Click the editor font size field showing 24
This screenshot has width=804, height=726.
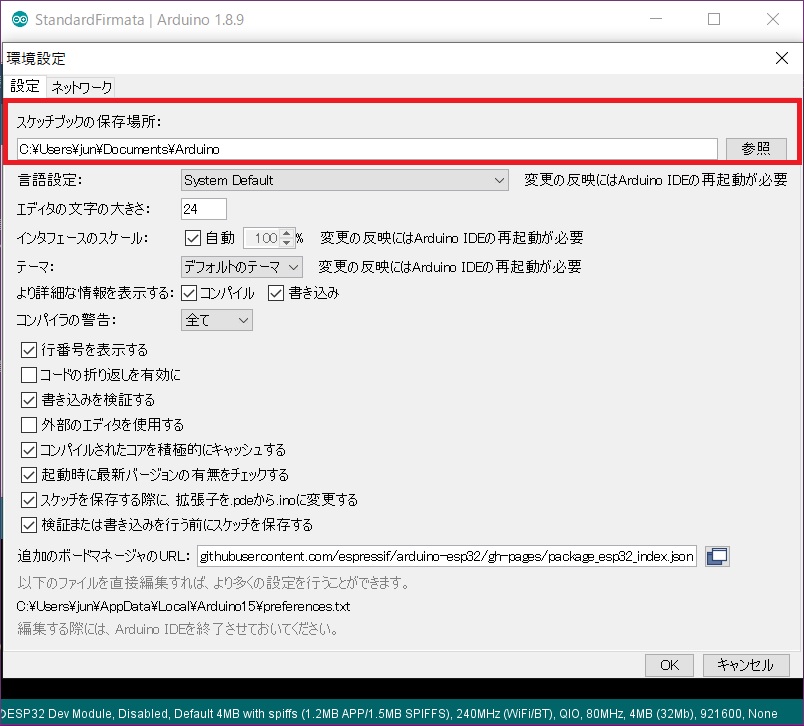(x=204, y=209)
